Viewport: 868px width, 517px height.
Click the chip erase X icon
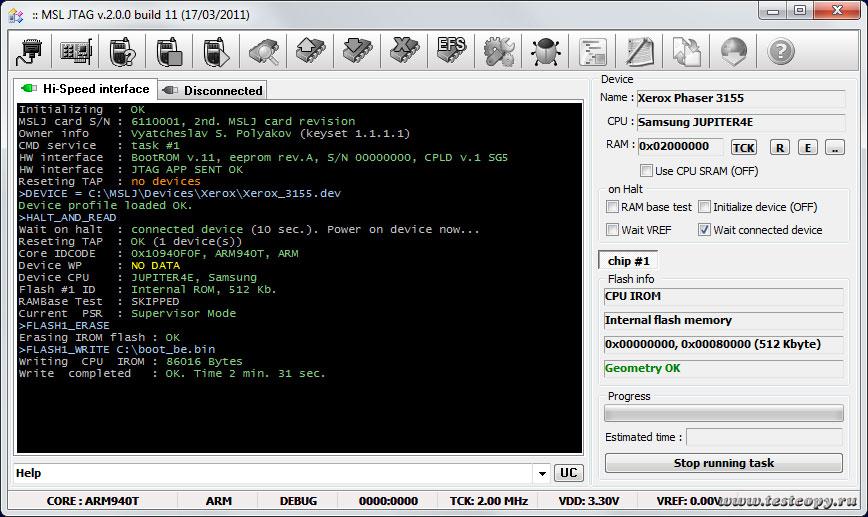[404, 50]
